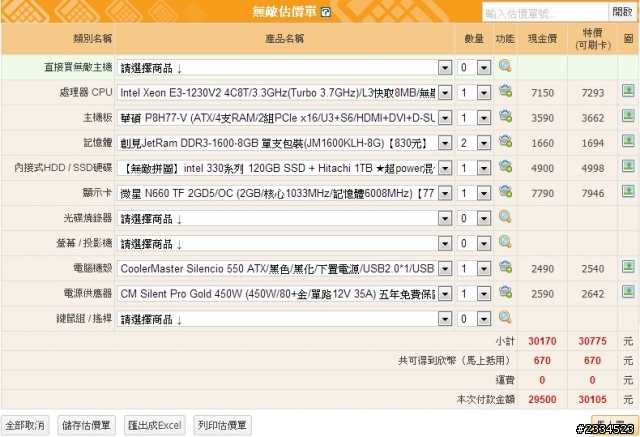Click the card payment amount 30105

pos(592,399)
